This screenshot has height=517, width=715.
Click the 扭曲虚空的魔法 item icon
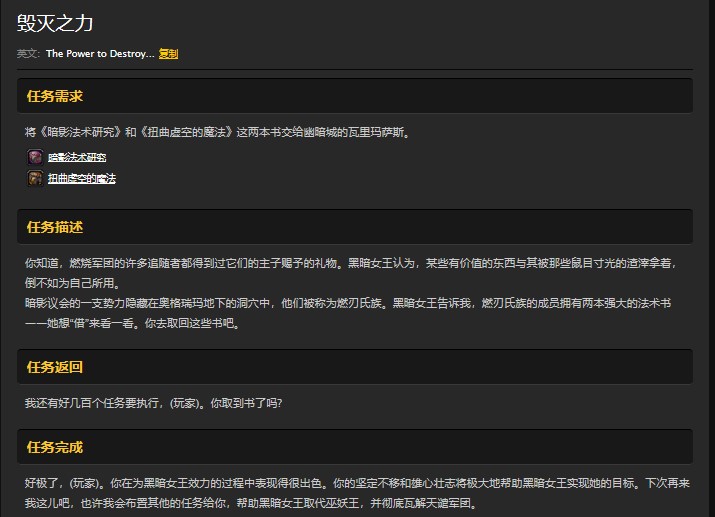[x=35, y=178]
